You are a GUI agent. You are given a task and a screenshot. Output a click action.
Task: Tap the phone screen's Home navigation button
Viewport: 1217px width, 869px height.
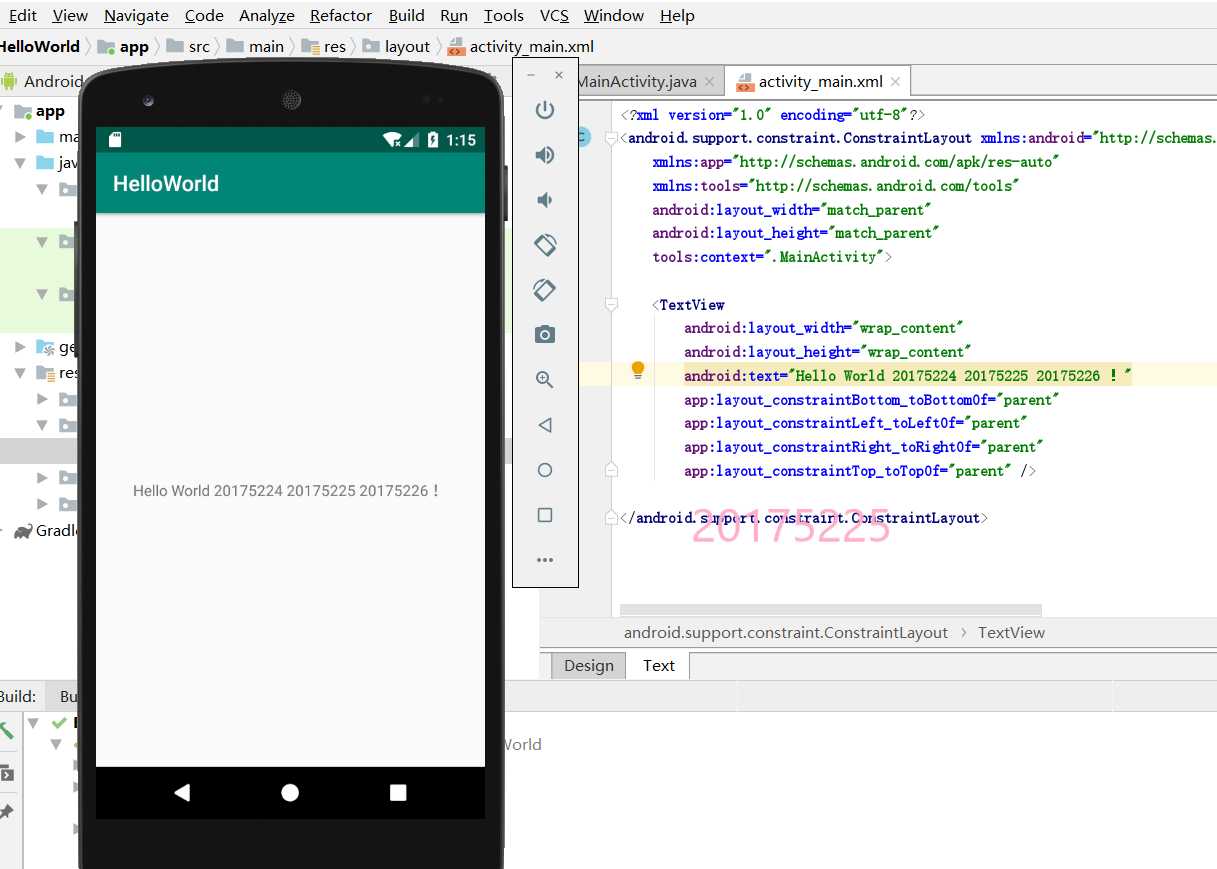[x=290, y=793]
